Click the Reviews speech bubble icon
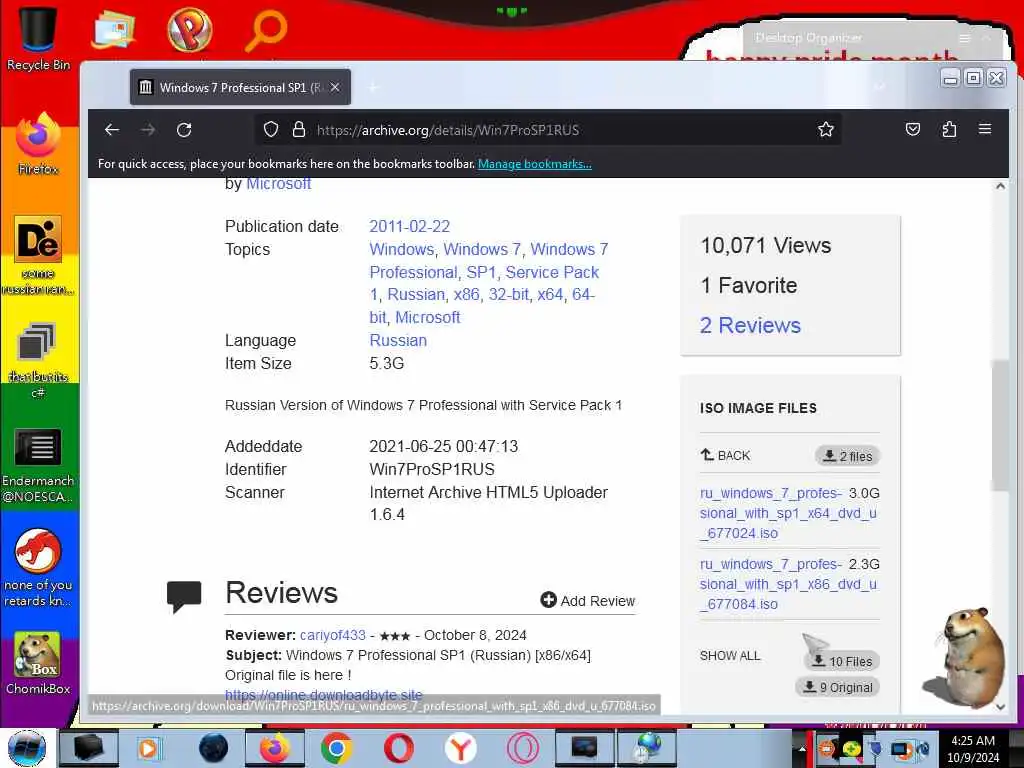The image size is (1024, 768). click(184, 596)
